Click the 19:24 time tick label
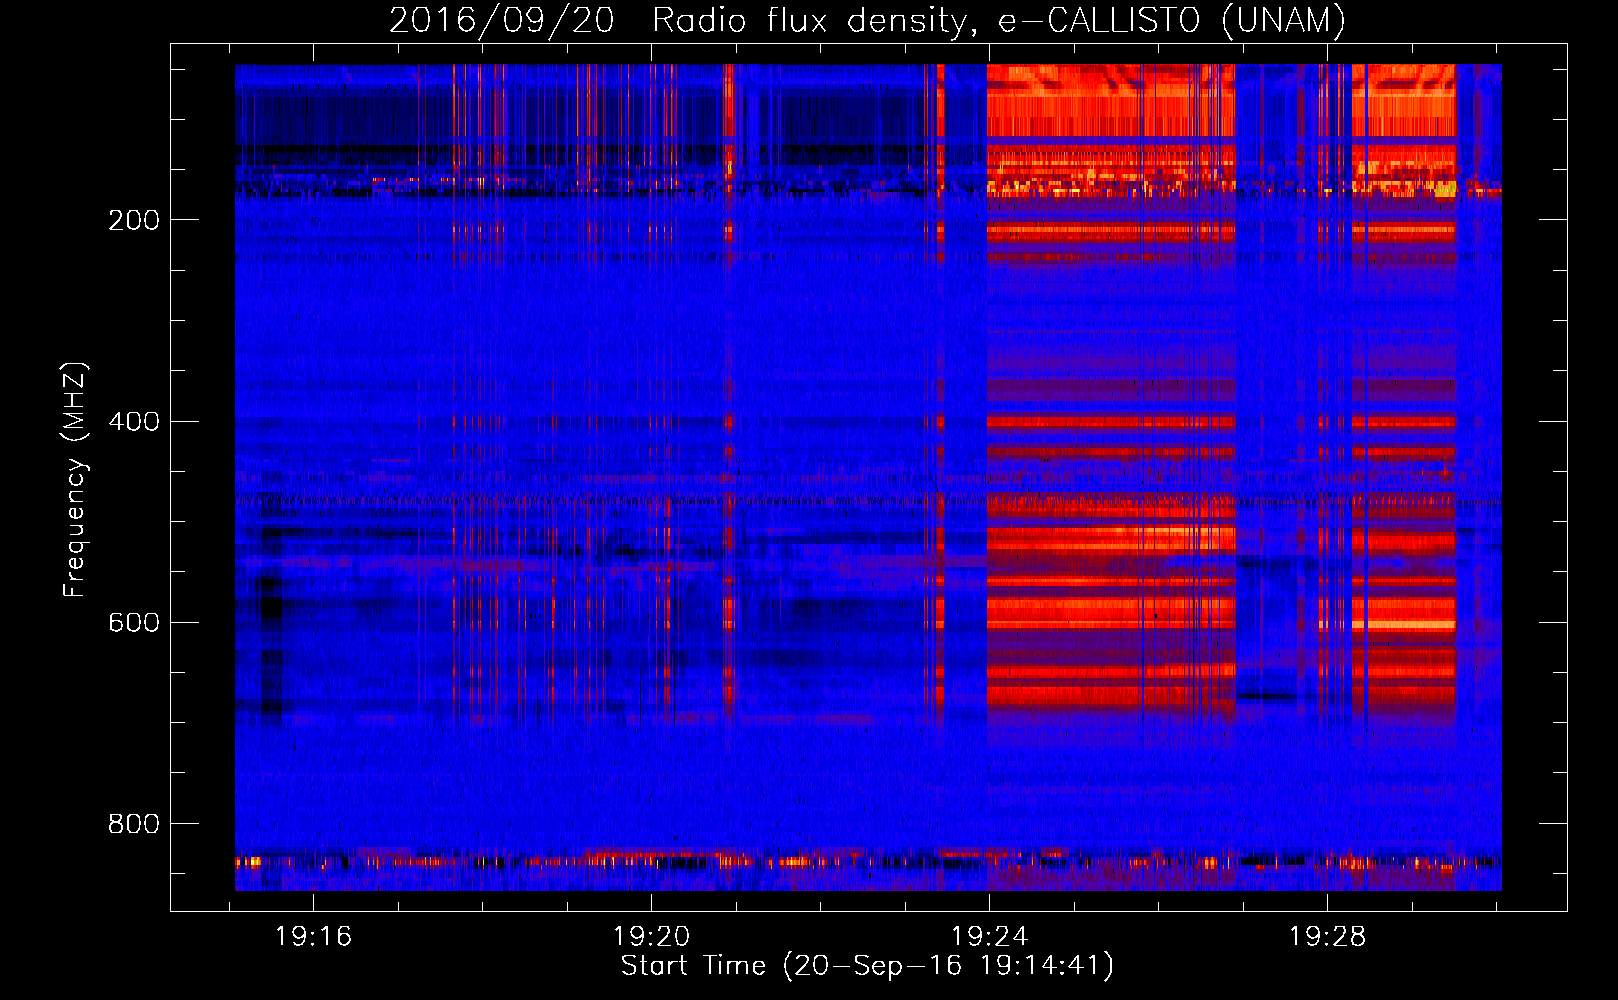 click(x=989, y=937)
